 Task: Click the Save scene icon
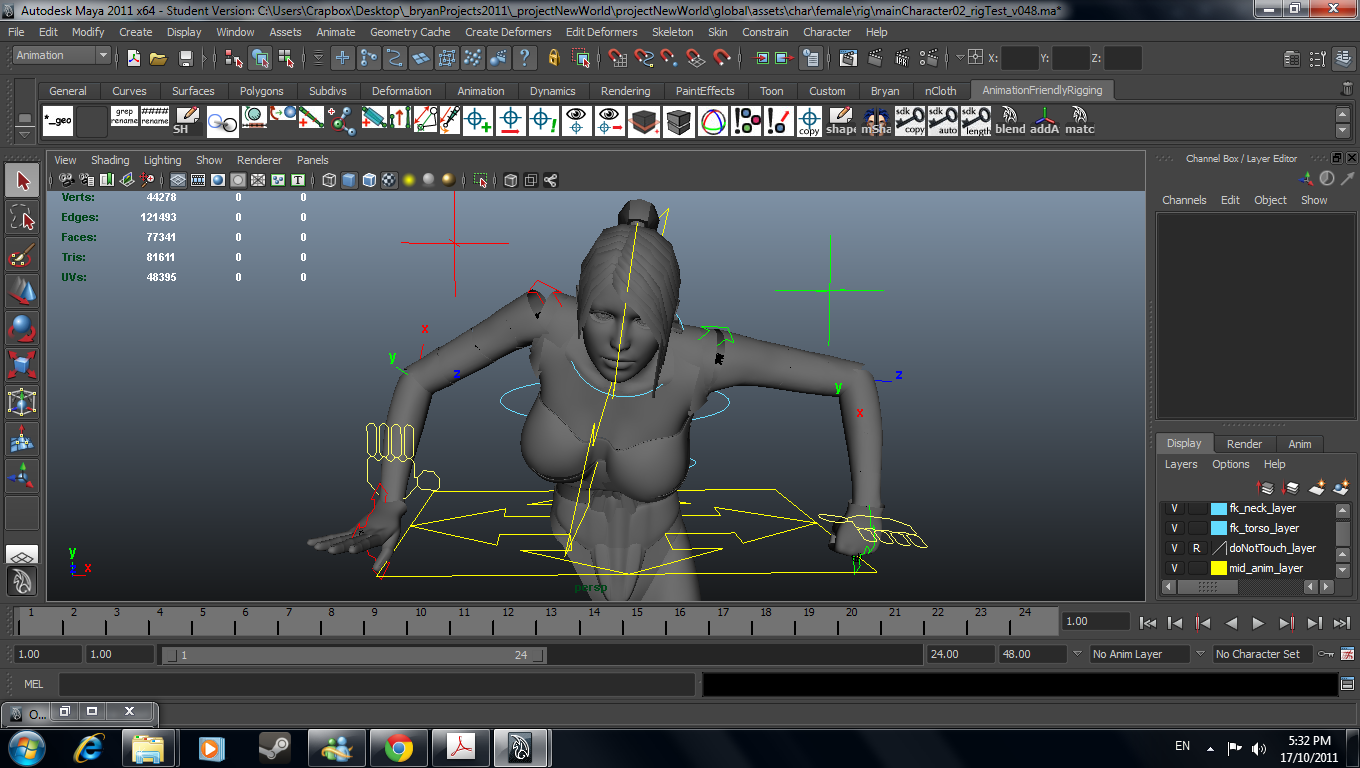185,59
